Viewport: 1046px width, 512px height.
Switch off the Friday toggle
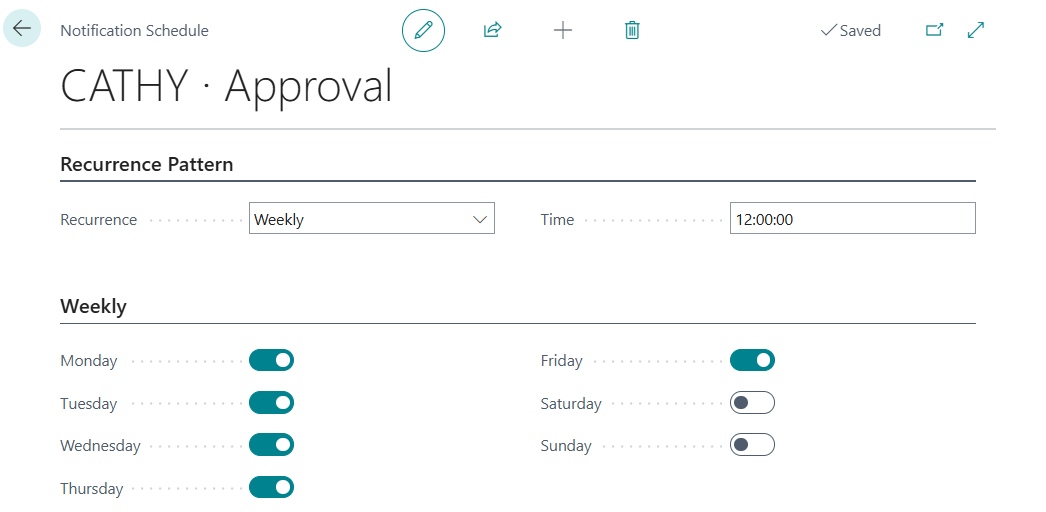(752, 360)
